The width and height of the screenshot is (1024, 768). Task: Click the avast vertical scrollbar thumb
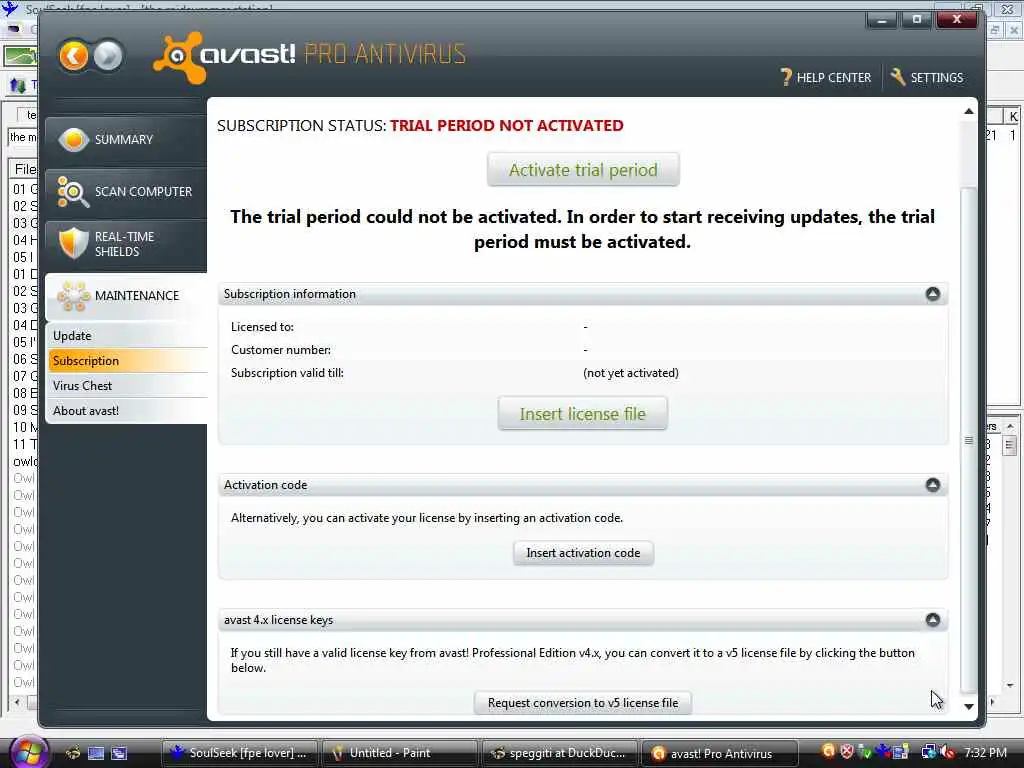click(x=969, y=440)
